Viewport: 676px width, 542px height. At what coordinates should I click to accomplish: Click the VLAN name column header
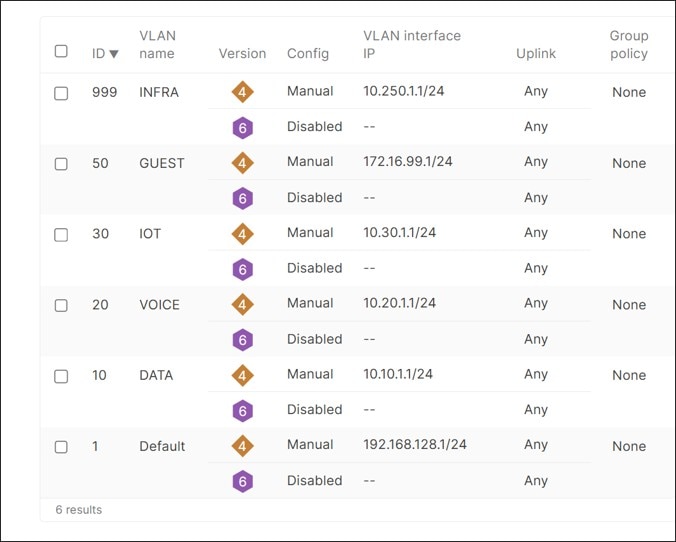click(x=157, y=45)
